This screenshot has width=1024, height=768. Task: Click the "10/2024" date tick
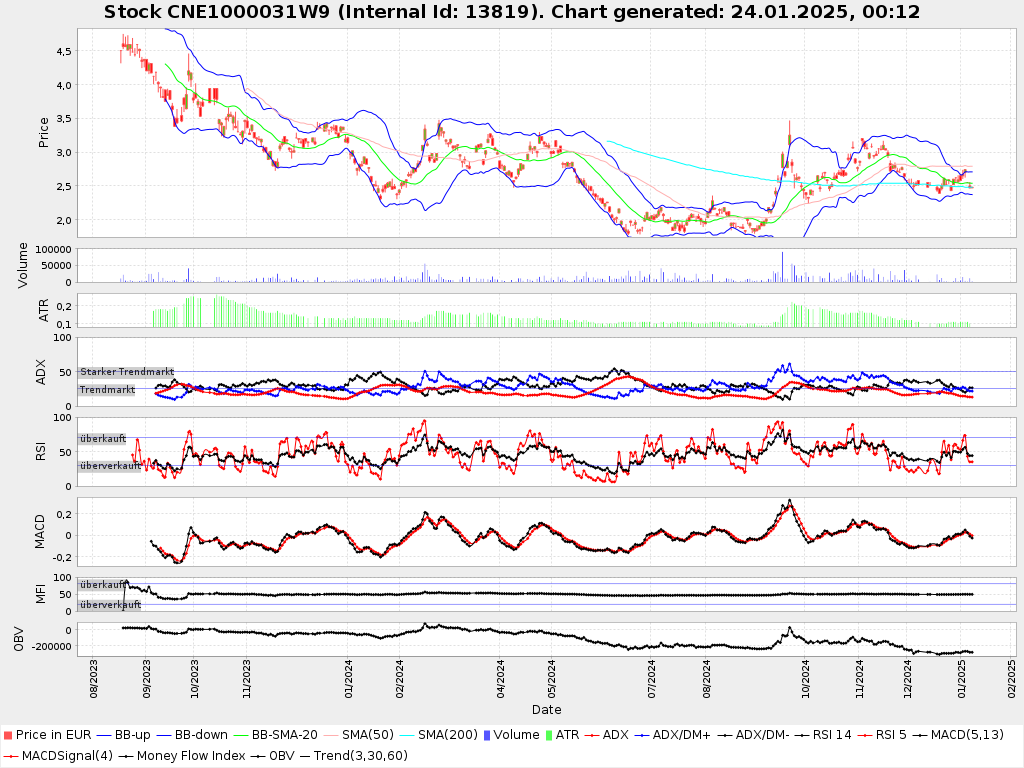pos(805,679)
